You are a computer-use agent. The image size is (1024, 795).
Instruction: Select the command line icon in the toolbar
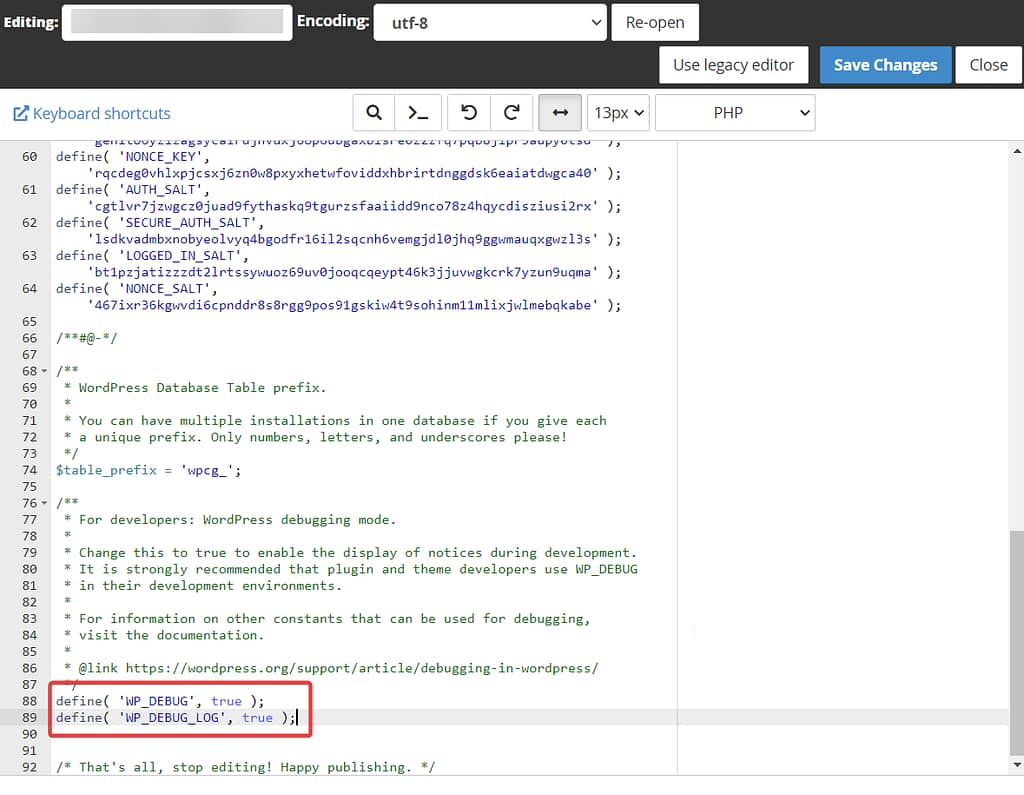(x=417, y=112)
